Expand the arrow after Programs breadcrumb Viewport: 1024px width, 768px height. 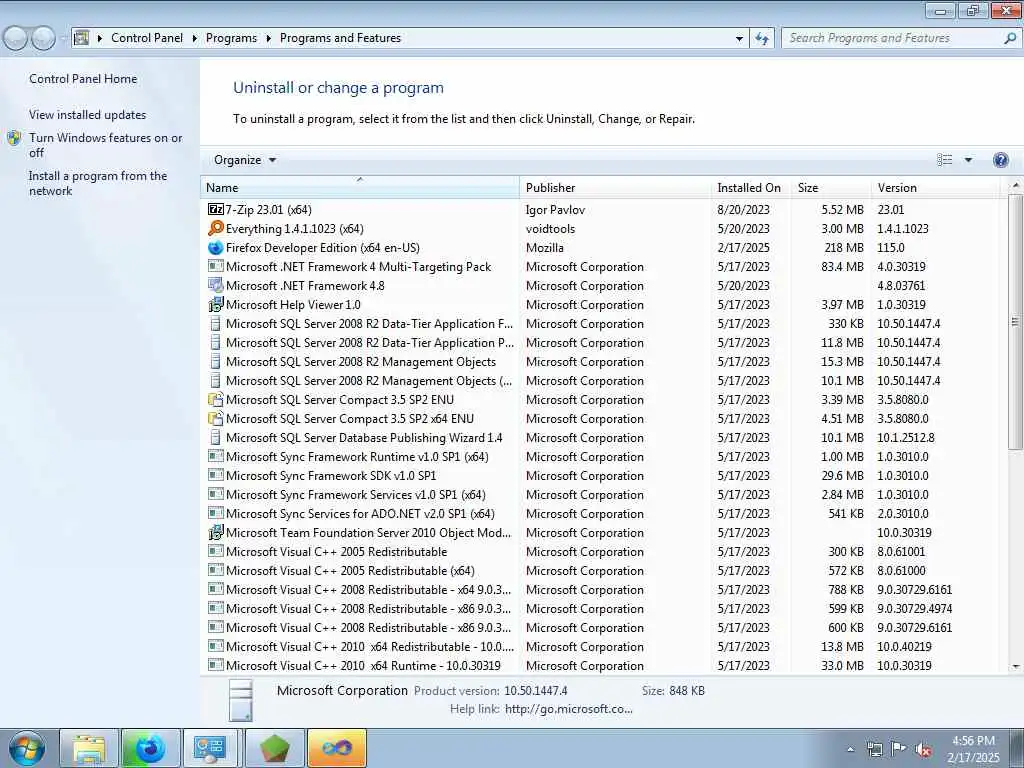268,39
